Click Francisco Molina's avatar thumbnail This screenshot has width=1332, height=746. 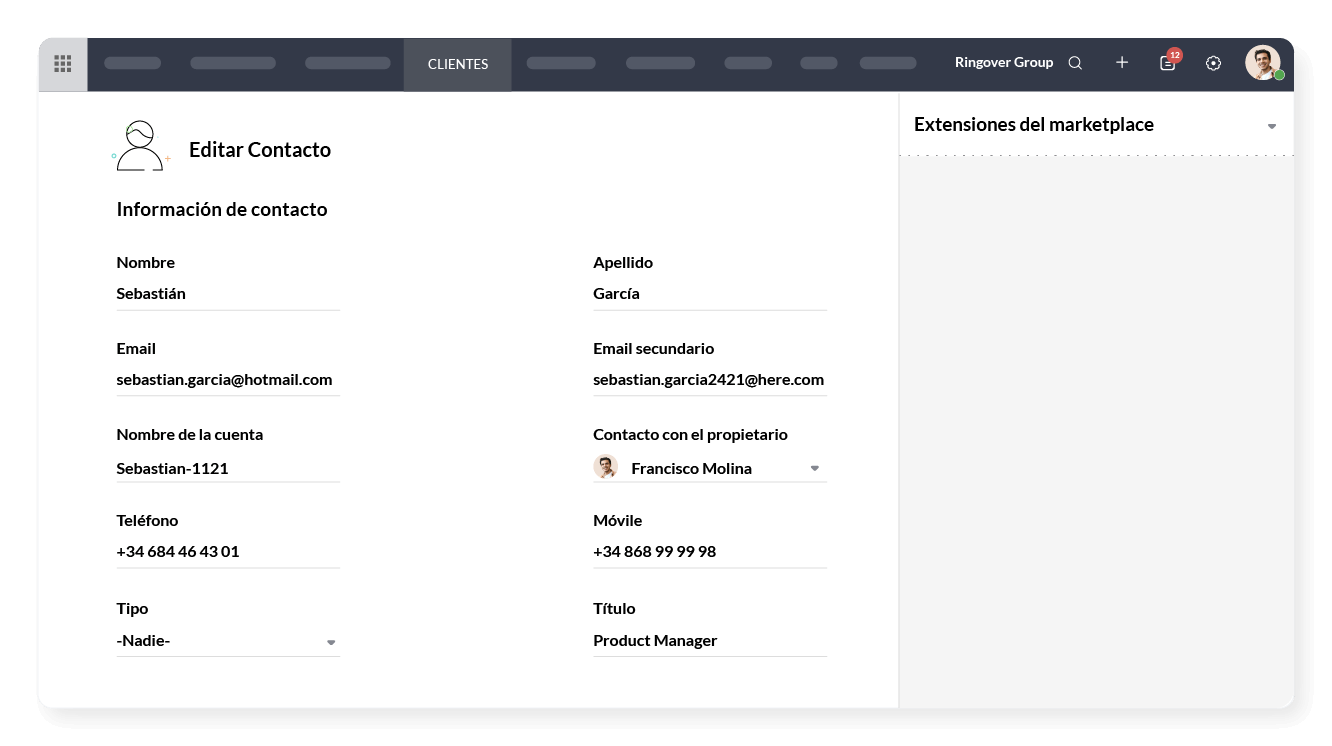(x=605, y=467)
